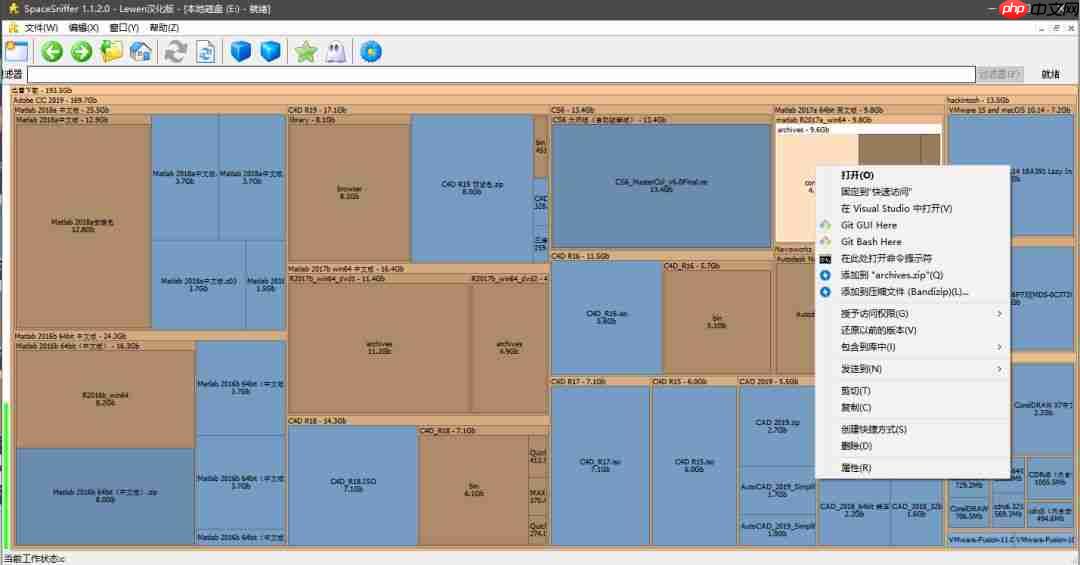
Task: Select the Matlab 2016b 64bit zip 8.0Gb block
Action: pos(105,496)
